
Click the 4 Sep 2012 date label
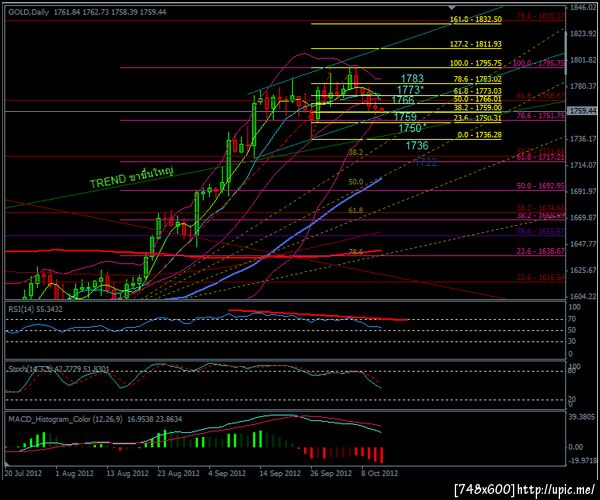(x=227, y=473)
